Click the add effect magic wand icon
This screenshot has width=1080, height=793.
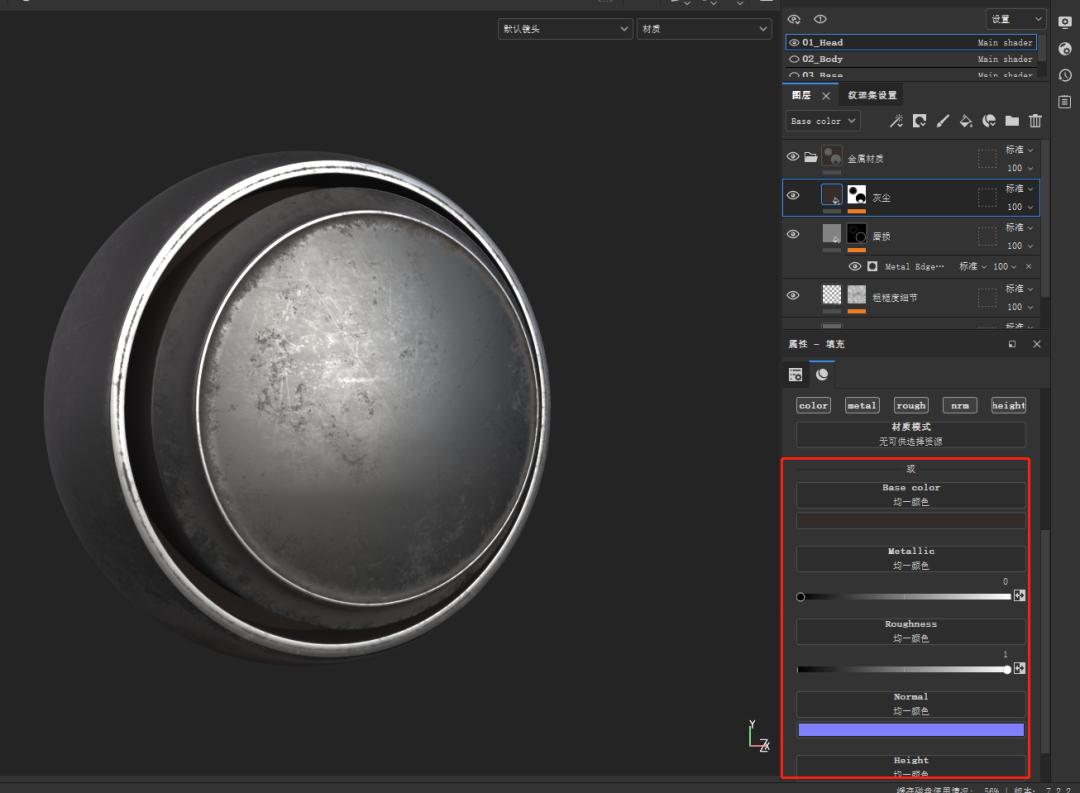tap(896, 121)
